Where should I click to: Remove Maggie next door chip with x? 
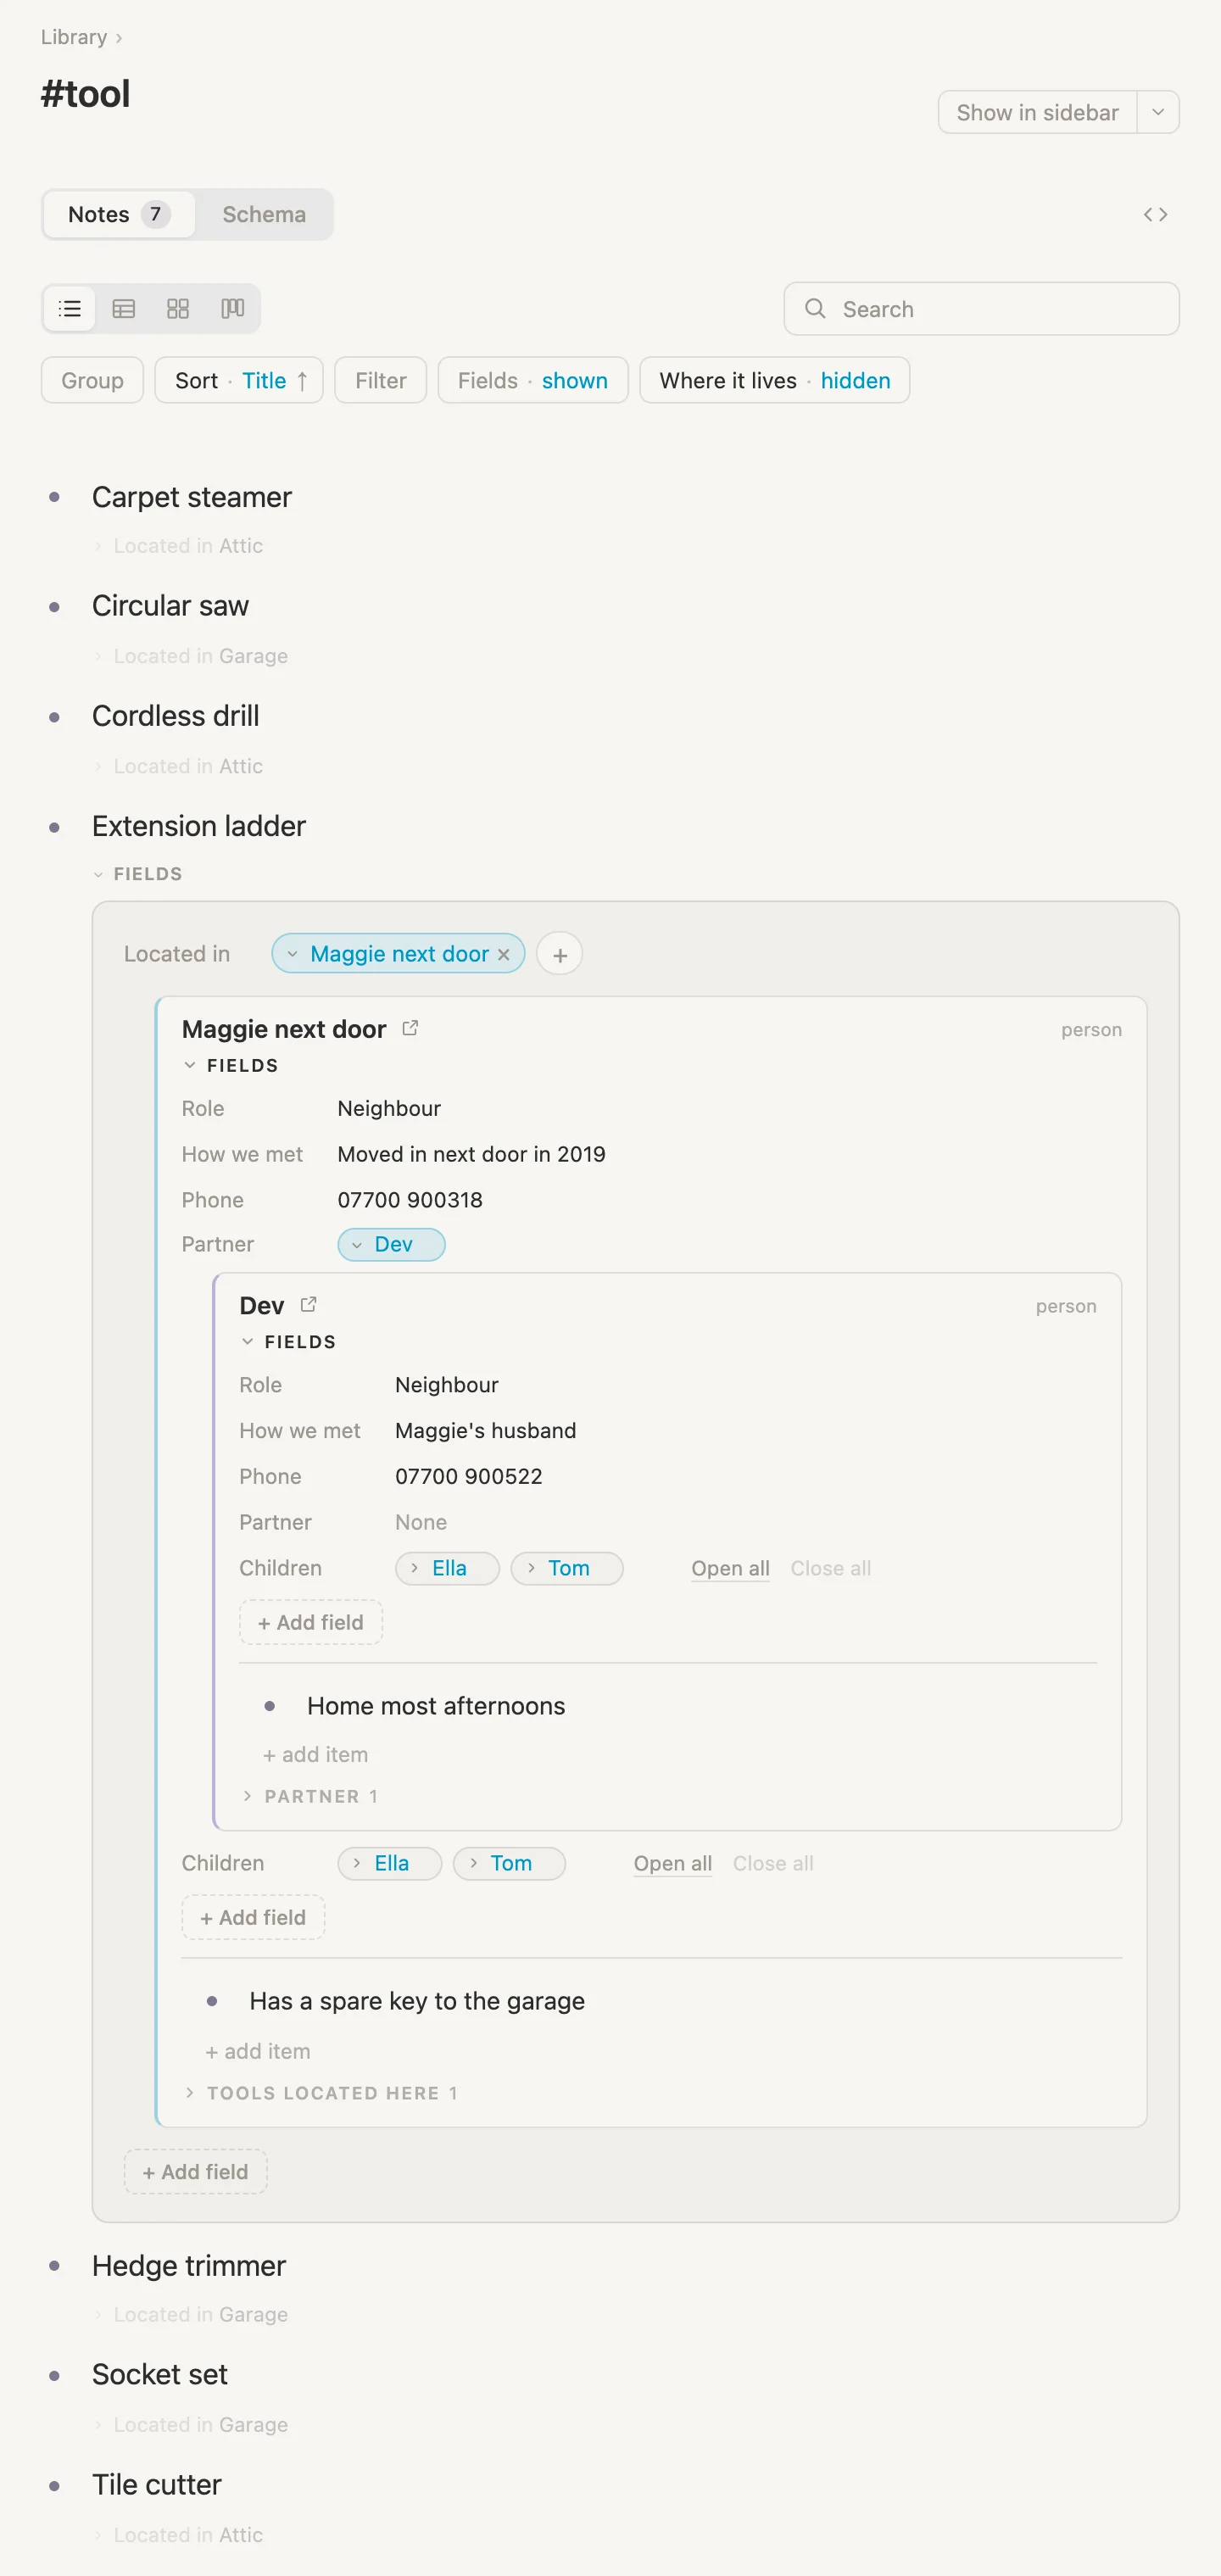click(x=504, y=955)
